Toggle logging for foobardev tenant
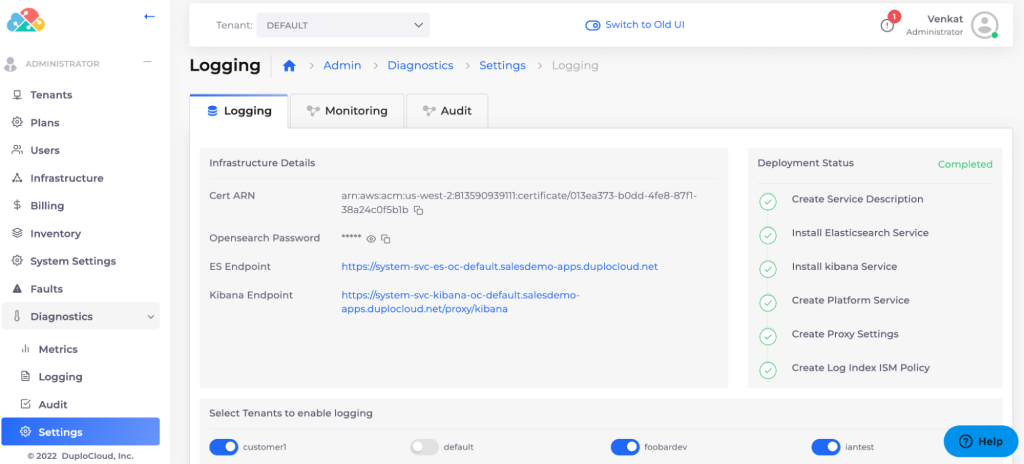This screenshot has height=464, width=1024. (x=625, y=447)
